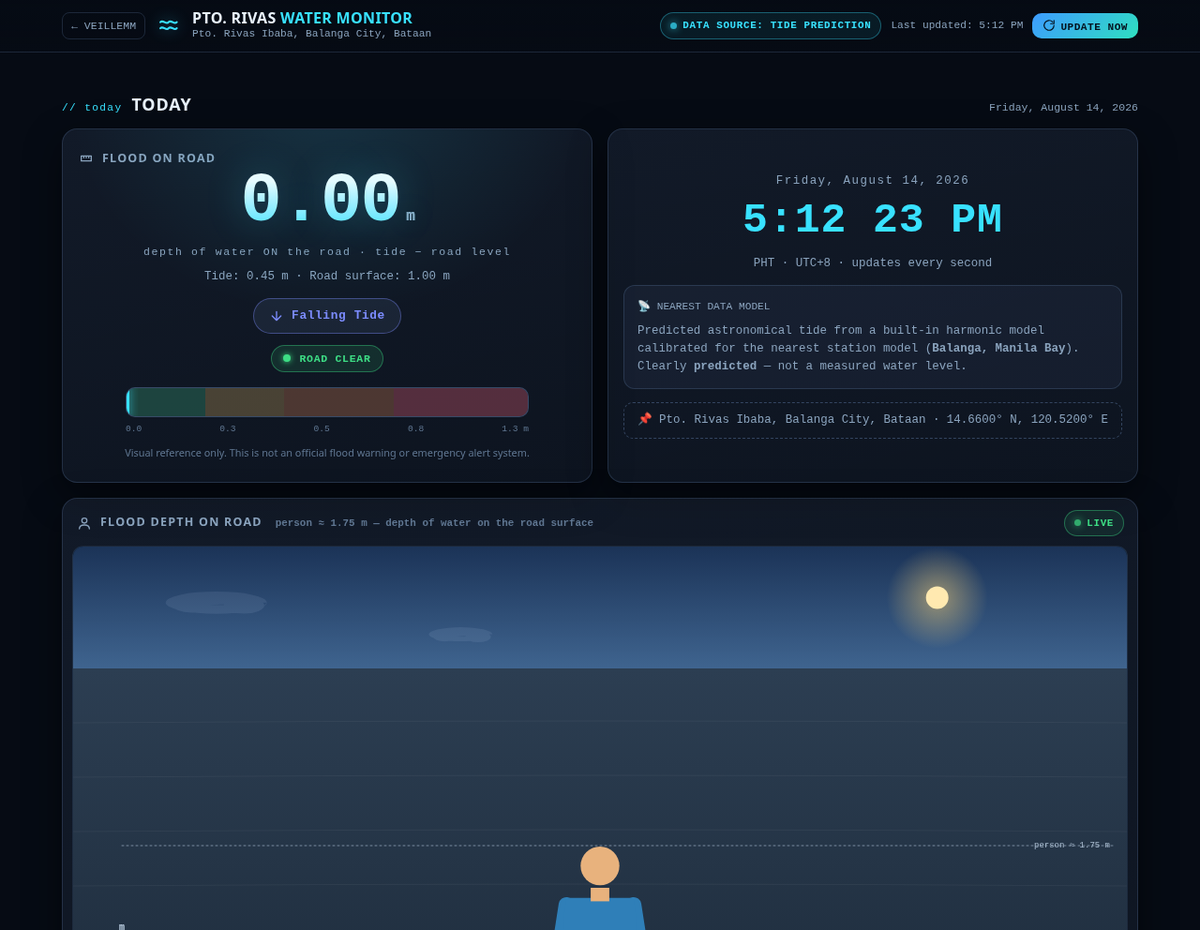This screenshot has width=1200, height=930.
Task: Click the satellite icon beside Nearest Data Model
Action: click(644, 306)
